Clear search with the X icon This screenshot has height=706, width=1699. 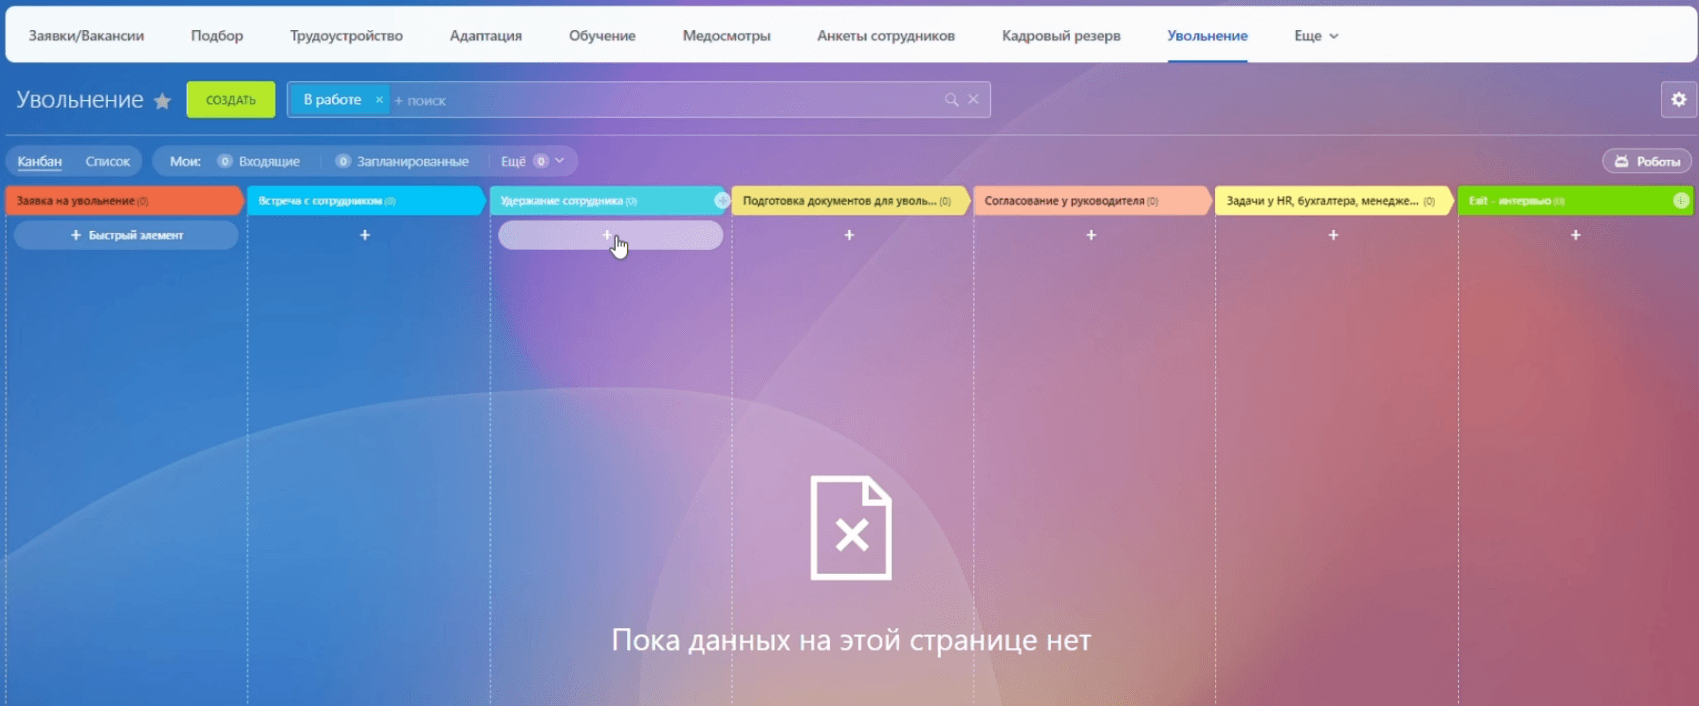click(x=973, y=100)
